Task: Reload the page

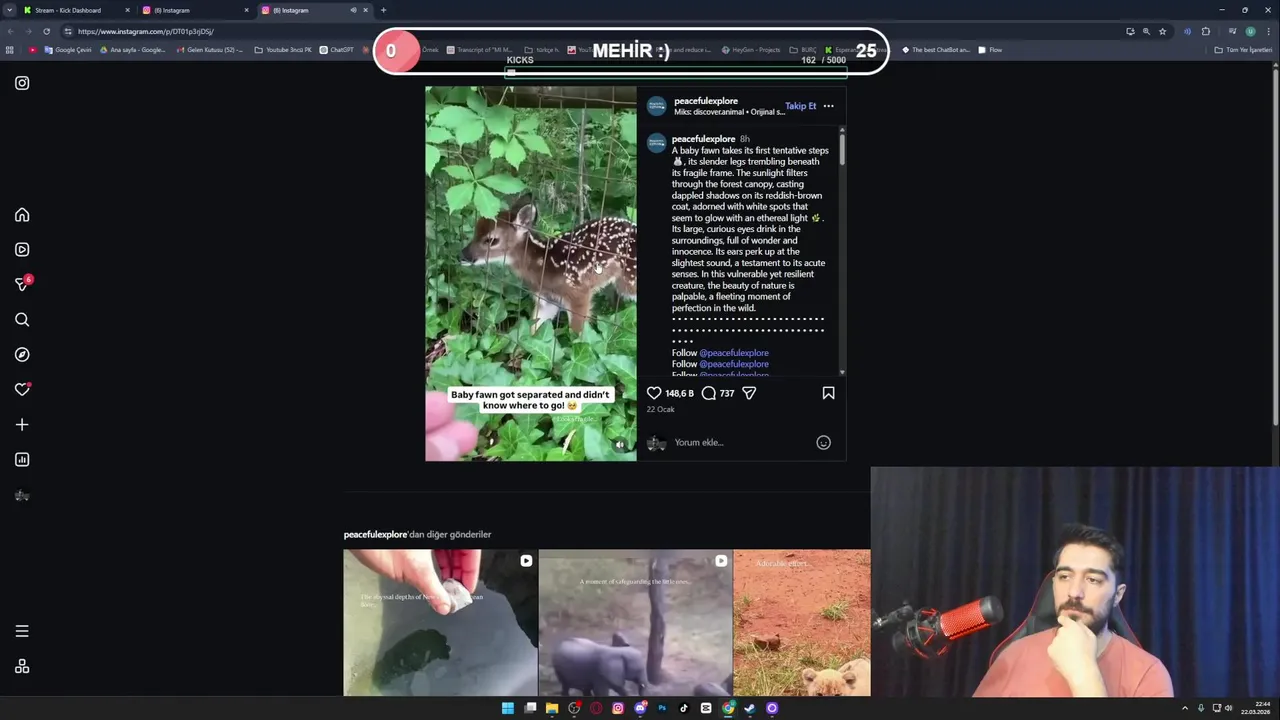Action: pyautogui.click(x=46, y=31)
